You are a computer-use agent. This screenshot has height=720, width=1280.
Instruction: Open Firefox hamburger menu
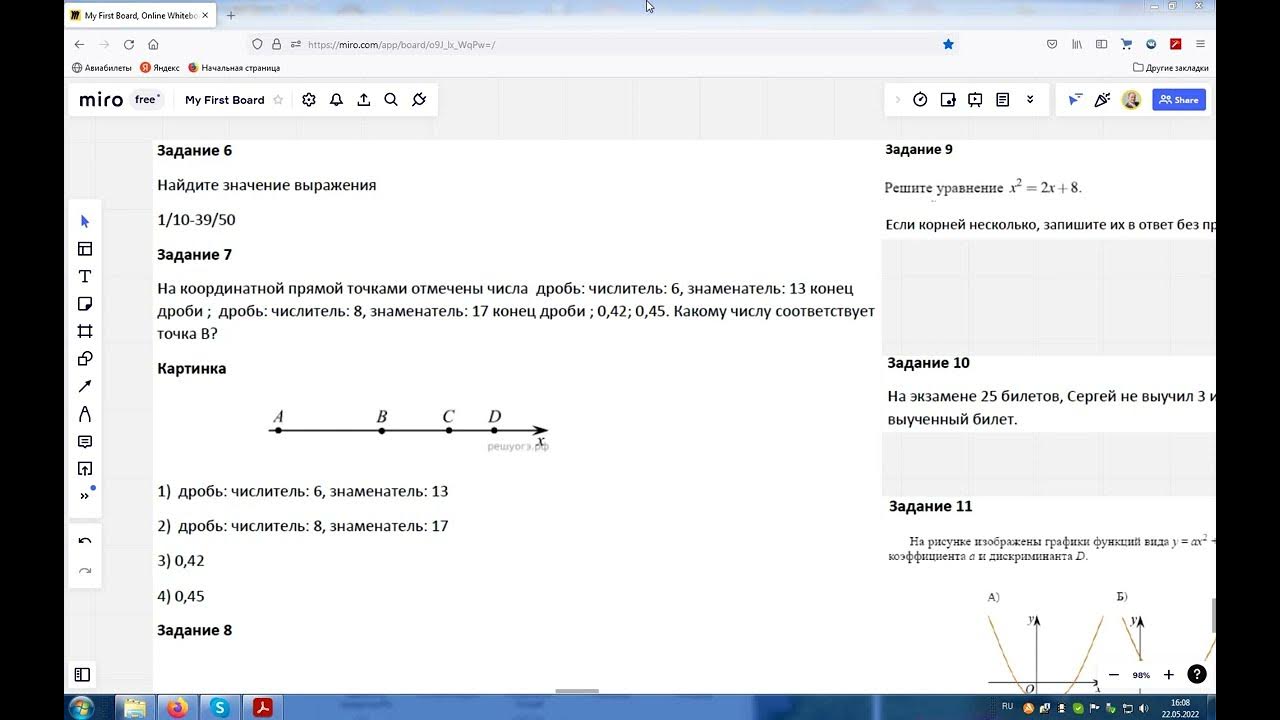1200,44
